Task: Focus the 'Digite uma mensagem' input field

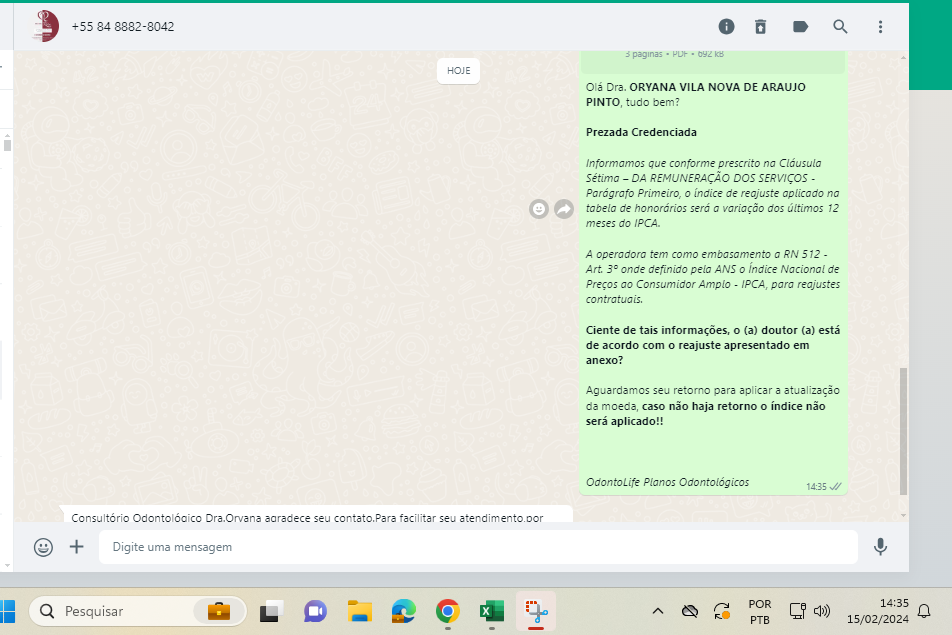Action: [478, 547]
